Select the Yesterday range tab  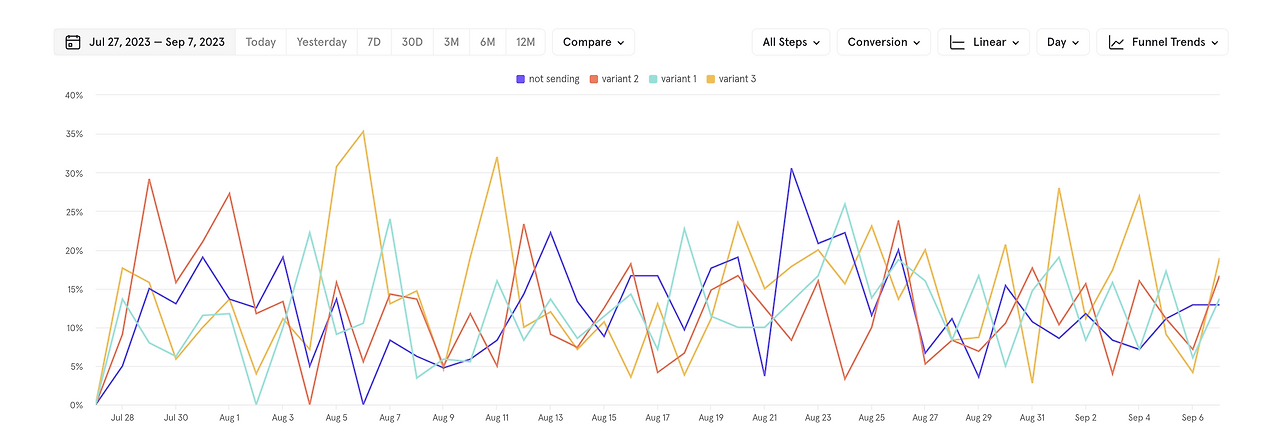tap(322, 42)
